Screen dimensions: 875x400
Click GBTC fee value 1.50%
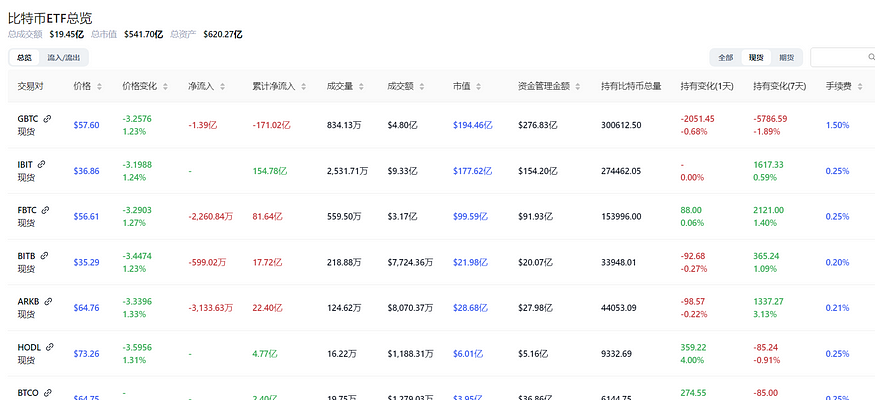tap(838, 125)
